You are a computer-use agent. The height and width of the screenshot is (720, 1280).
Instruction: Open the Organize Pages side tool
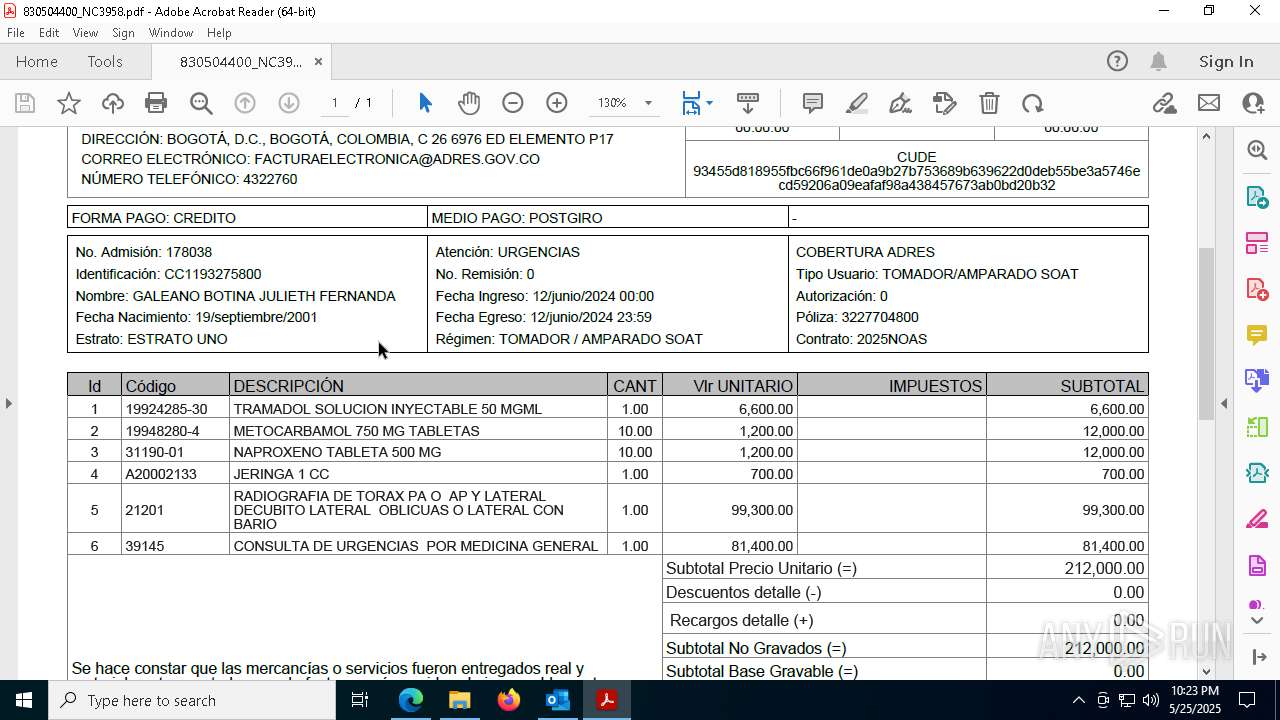click(1257, 242)
